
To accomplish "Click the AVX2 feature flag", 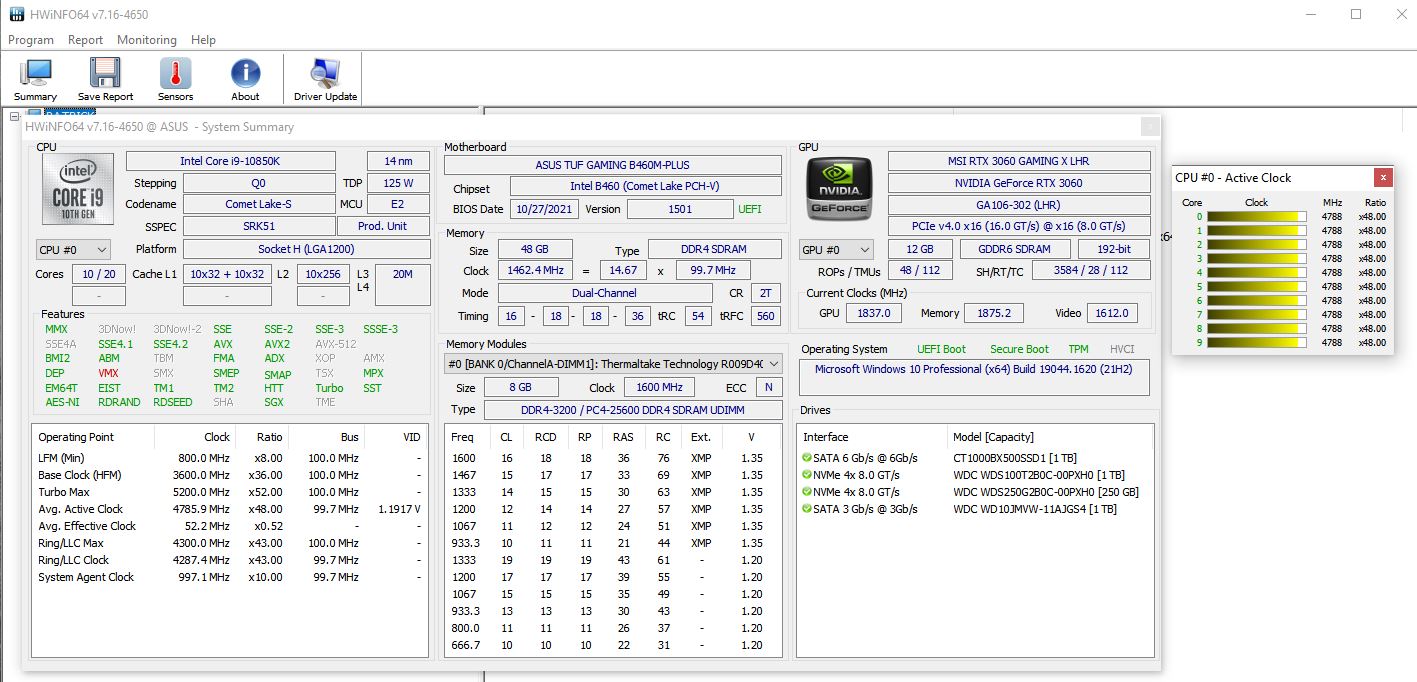I will 277,343.
